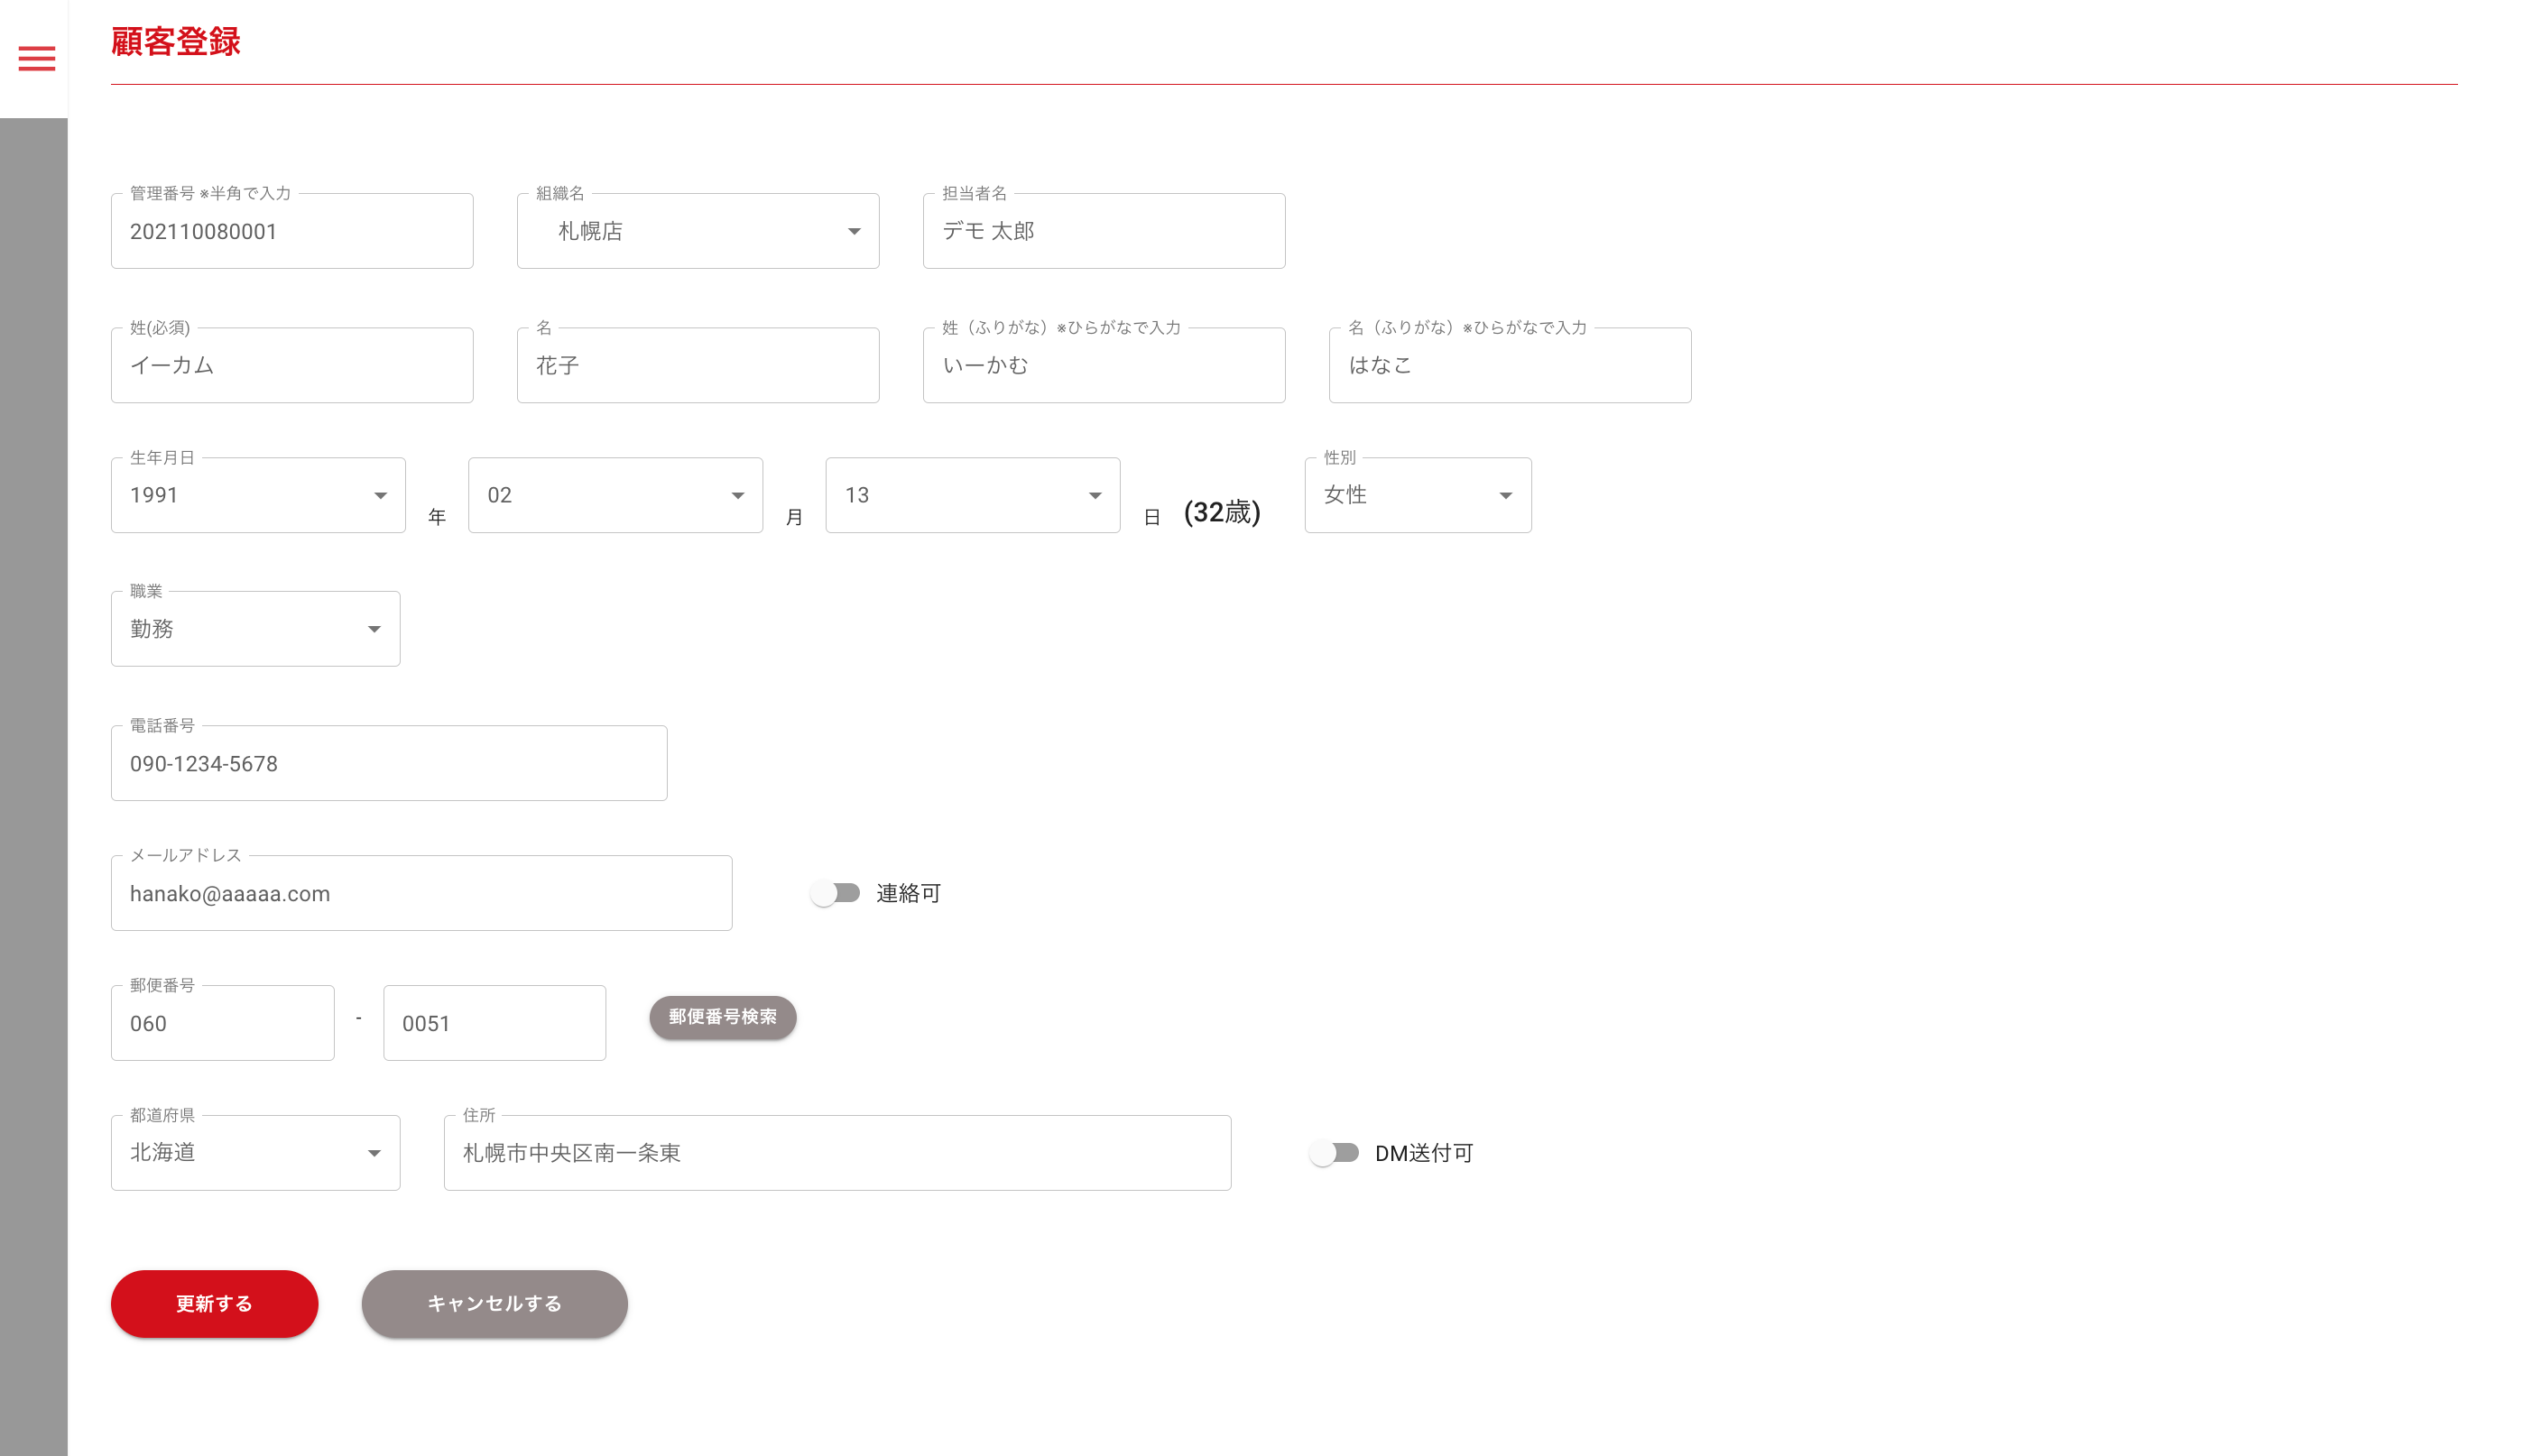
Task: Toggle the 連絡可 switch
Action: [835, 893]
